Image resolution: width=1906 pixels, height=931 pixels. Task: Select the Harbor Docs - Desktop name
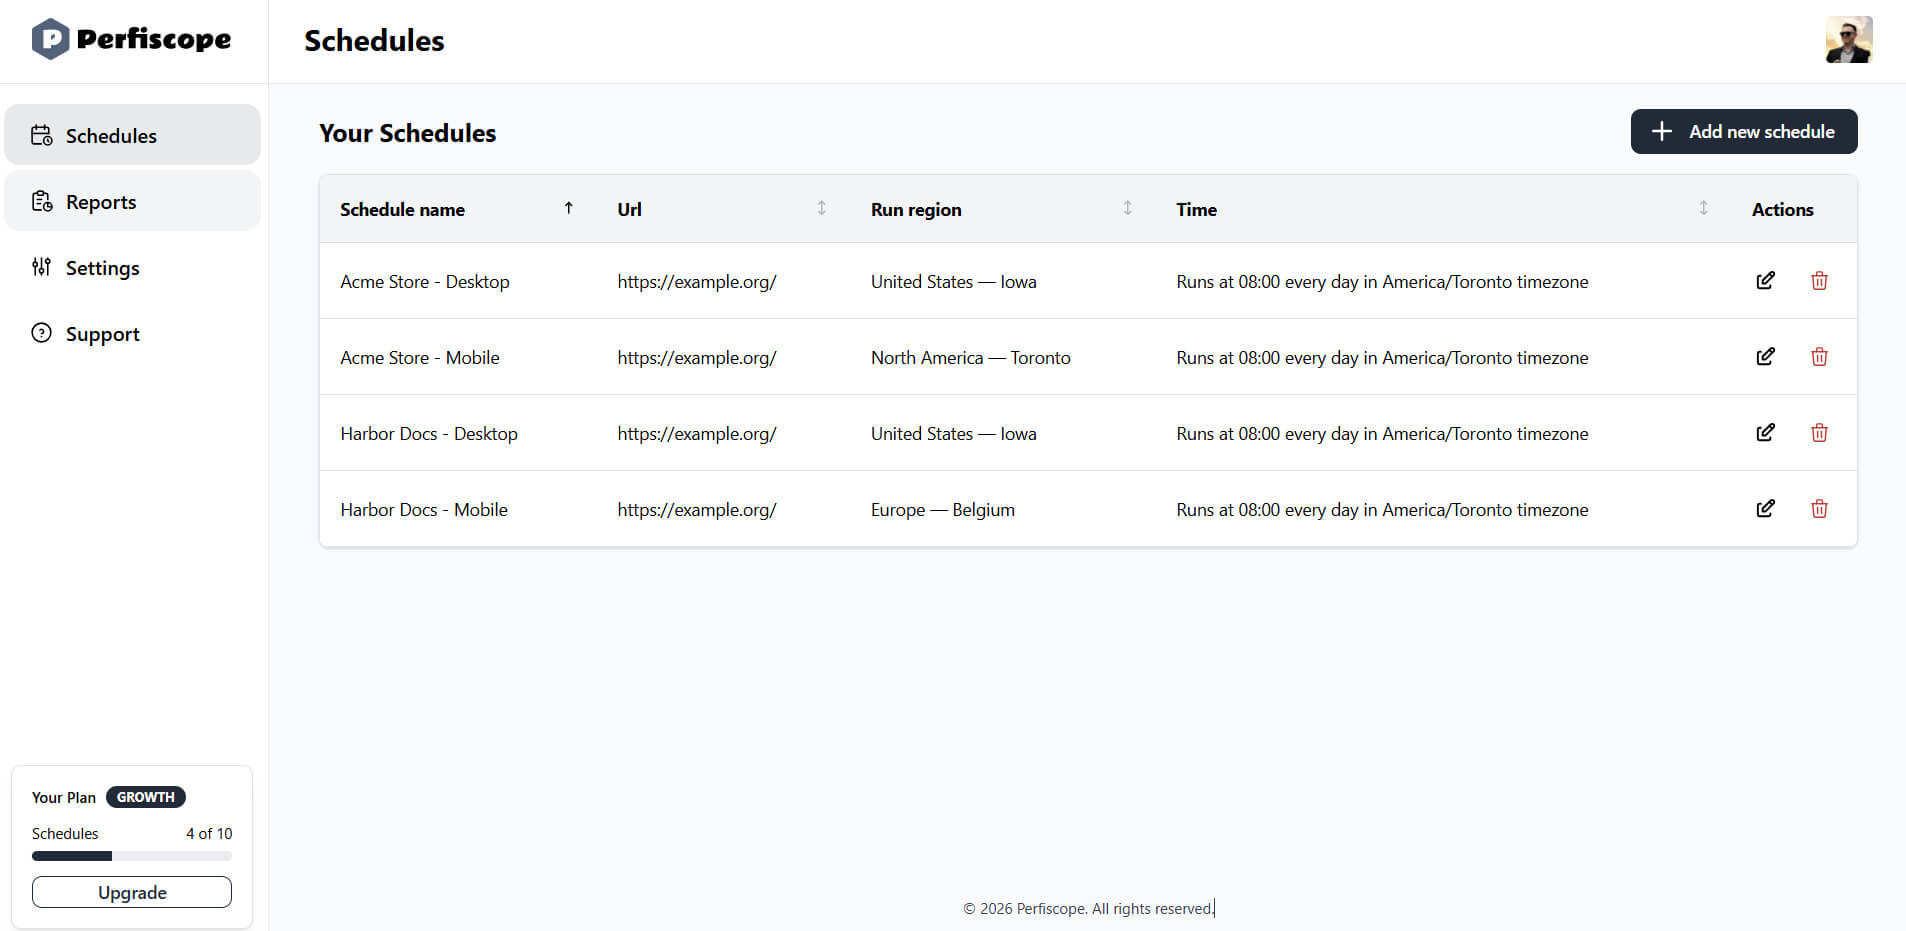pyautogui.click(x=429, y=433)
